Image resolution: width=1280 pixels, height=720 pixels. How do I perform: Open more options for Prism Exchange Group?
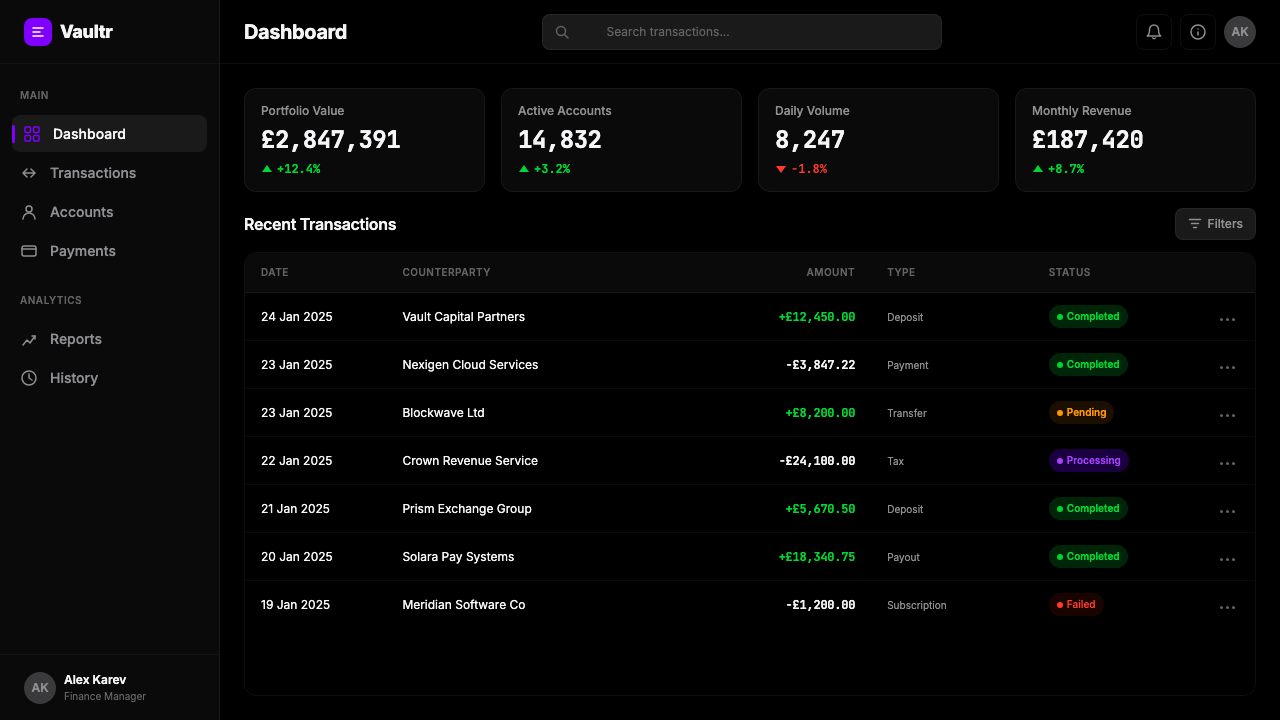click(x=1228, y=511)
